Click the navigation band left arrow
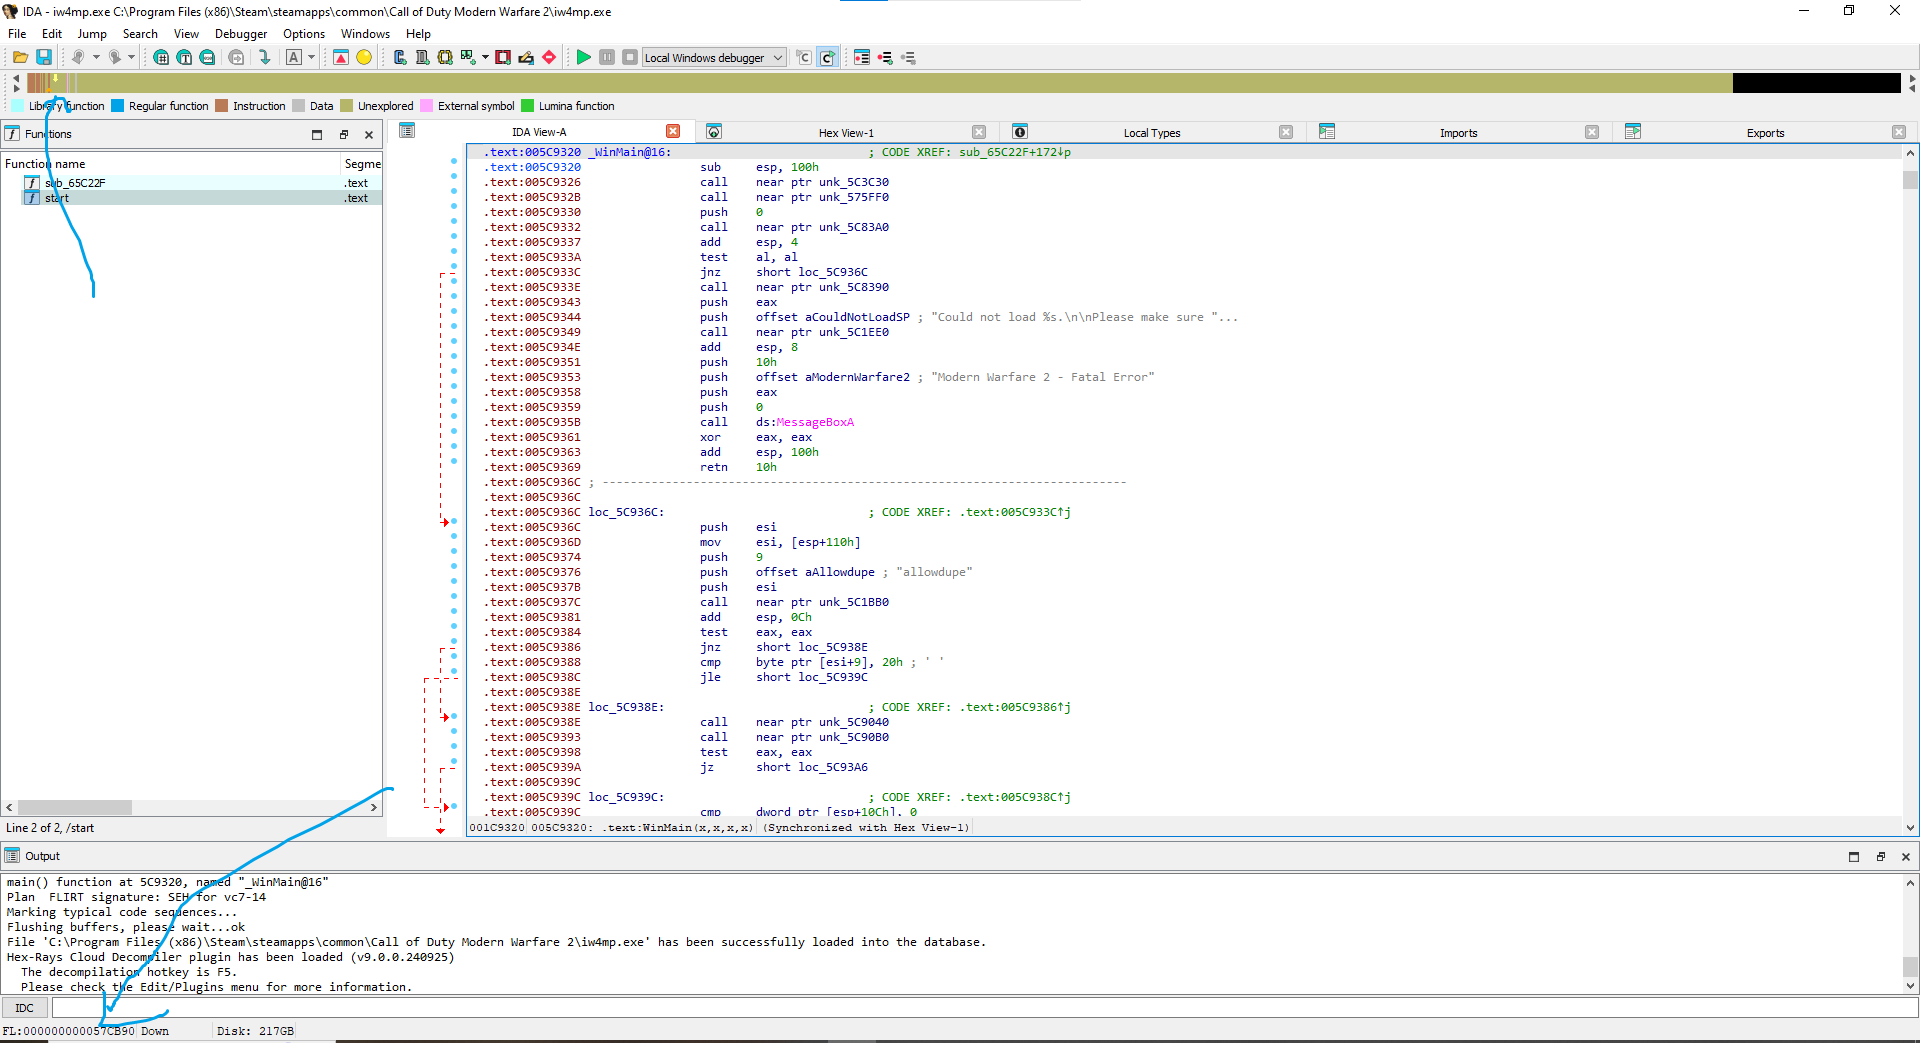The width and height of the screenshot is (1920, 1043). click(x=15, y=78)
